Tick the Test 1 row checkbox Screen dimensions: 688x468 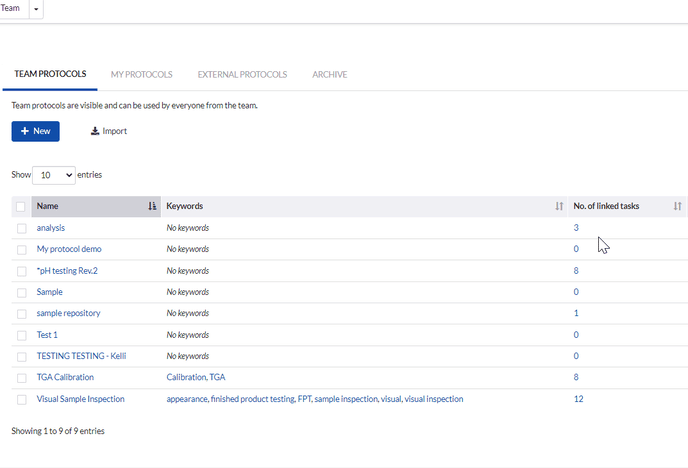pyautogui.click(x=22, y=336)
